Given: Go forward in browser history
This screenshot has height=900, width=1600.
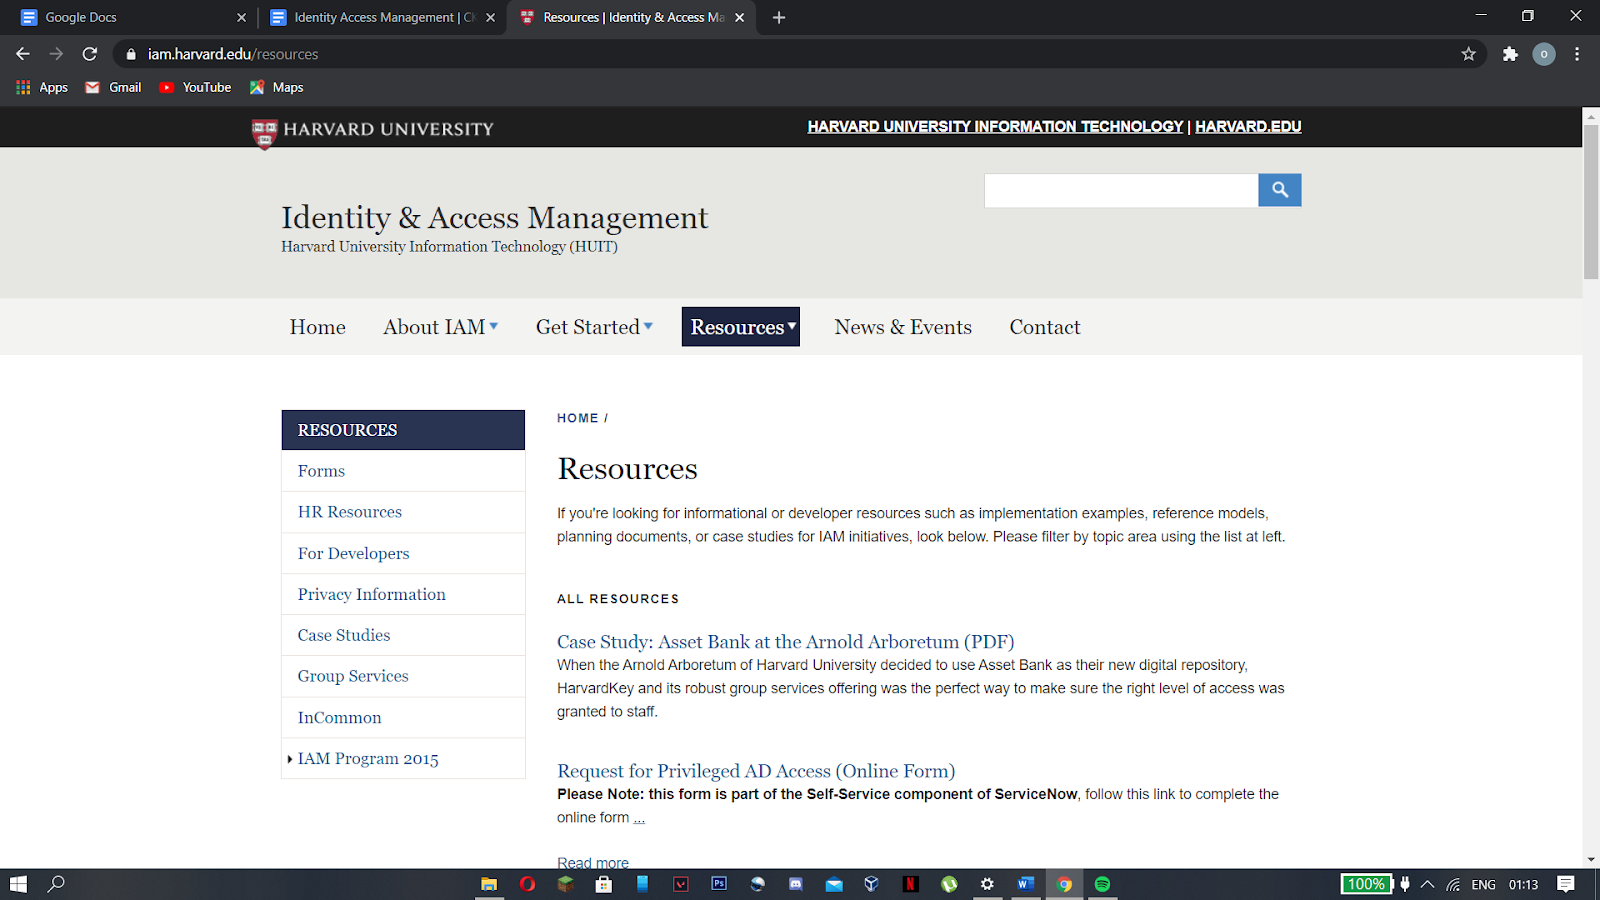Looking at the screenshot, I should pyautogui.click(x=56, y=54).
